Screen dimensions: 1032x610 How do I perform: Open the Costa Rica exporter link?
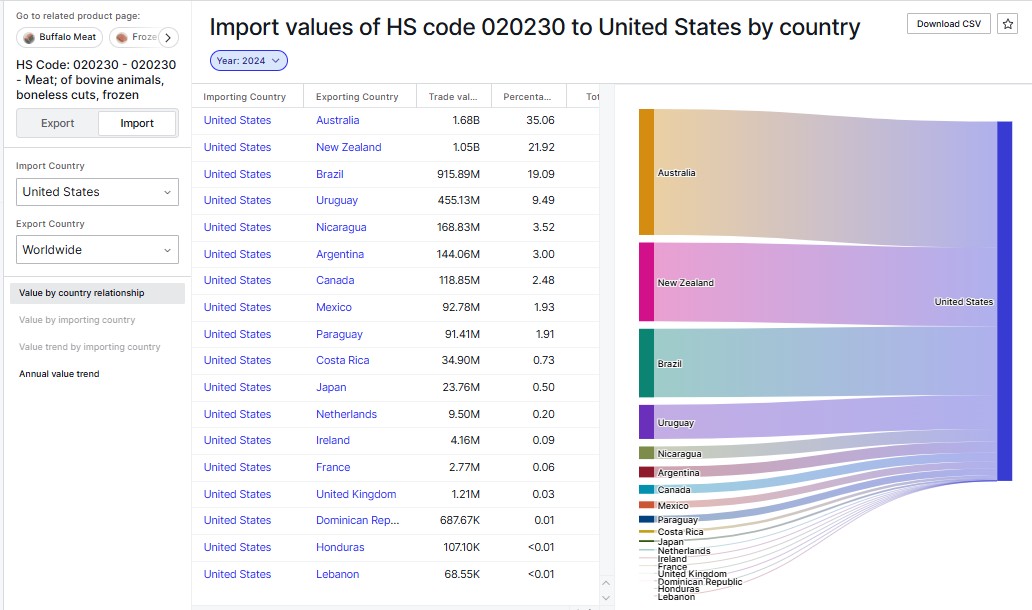342,361
